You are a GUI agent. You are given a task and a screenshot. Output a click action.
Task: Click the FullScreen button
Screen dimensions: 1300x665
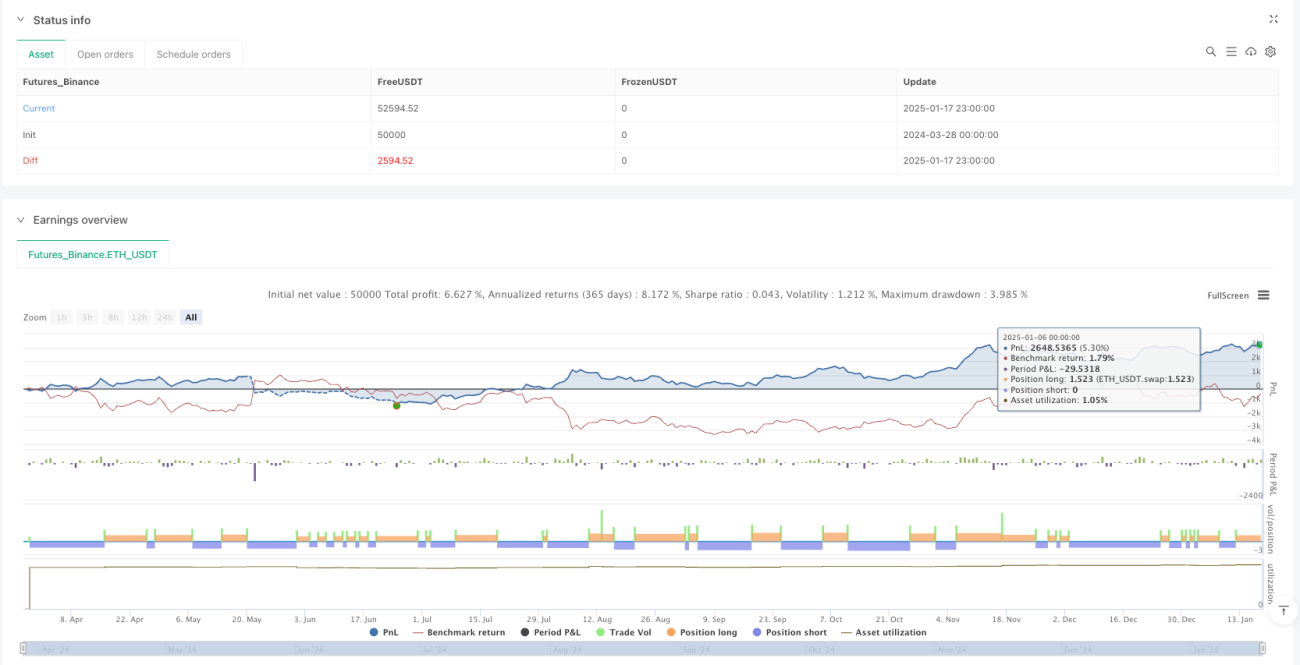(1228, 295)
